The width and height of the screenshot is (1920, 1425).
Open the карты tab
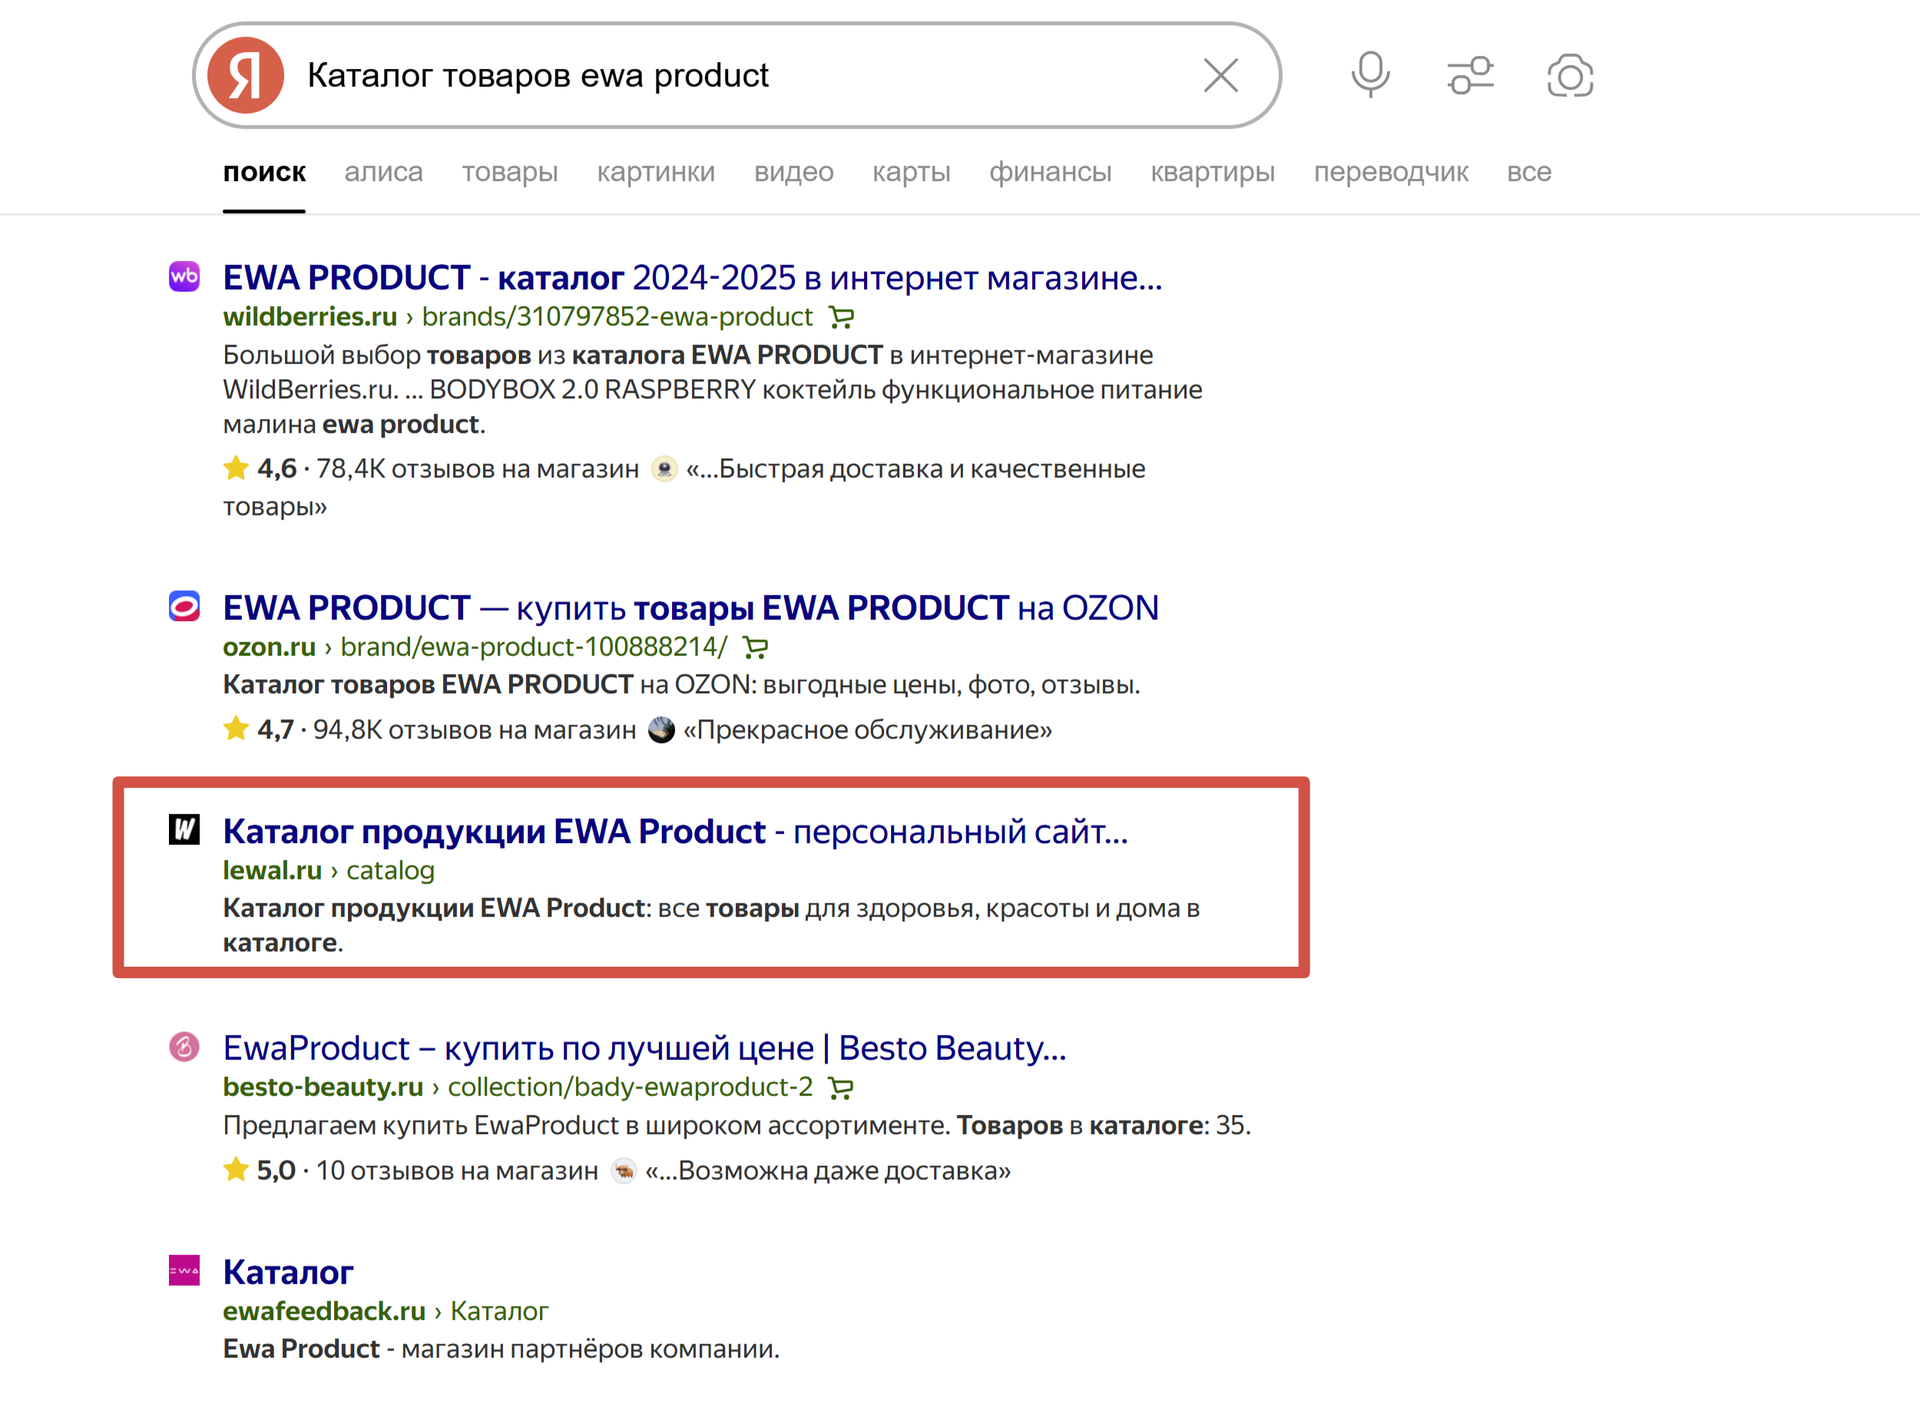[911, 172]
